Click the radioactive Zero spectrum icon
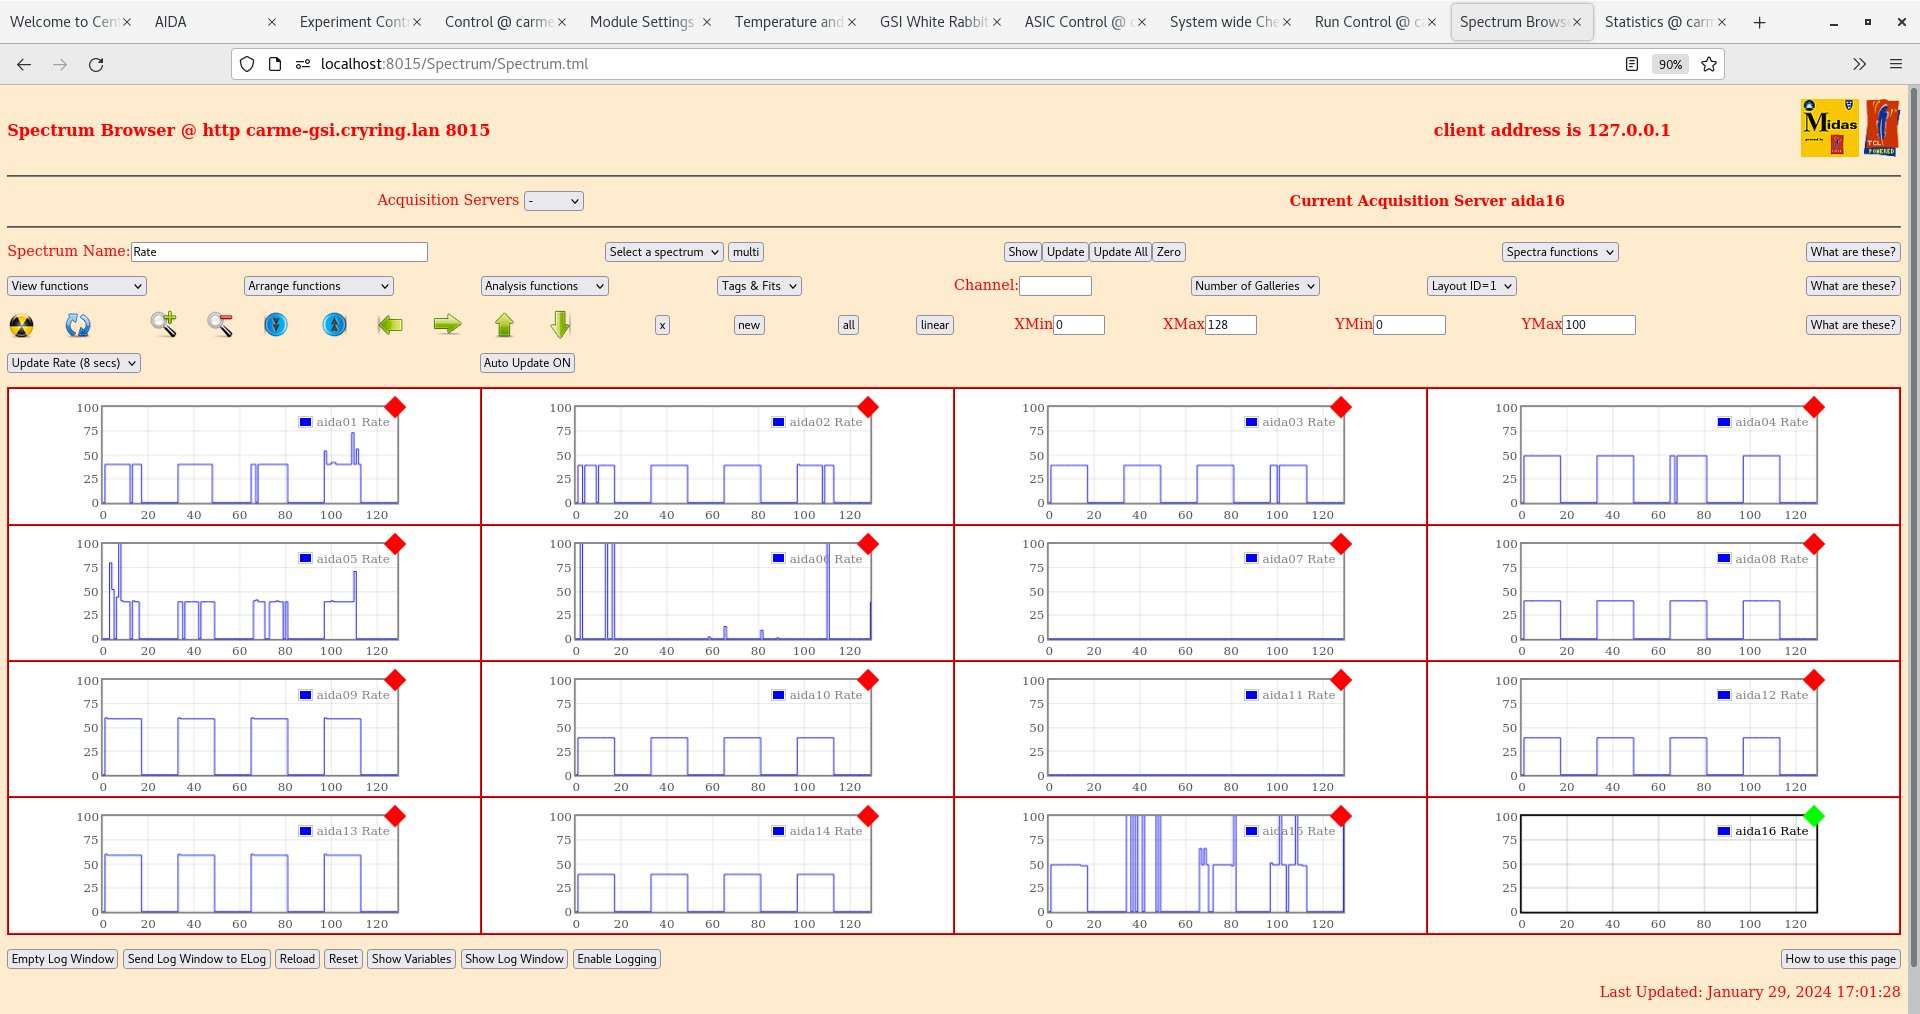This screenshot has height=1014, width=1920. pos(21,325)
